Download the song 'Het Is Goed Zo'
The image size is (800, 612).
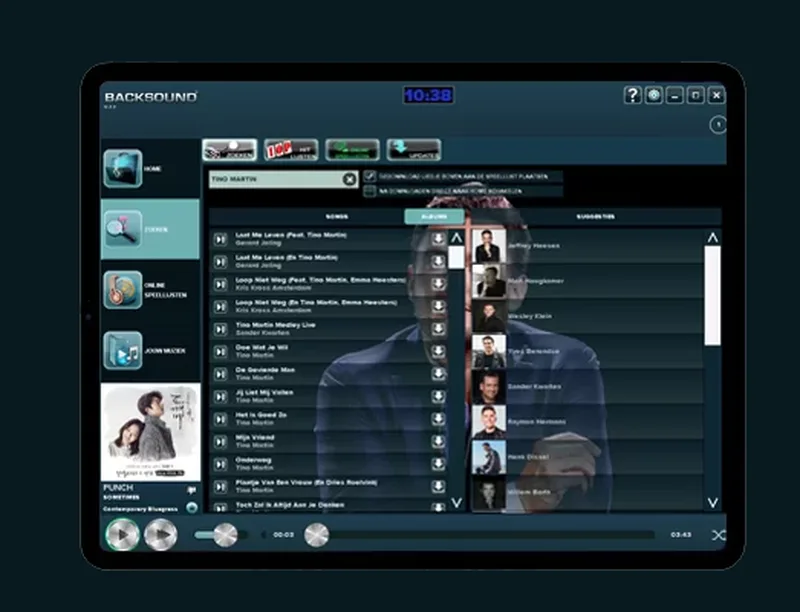(x=438, y=419)
